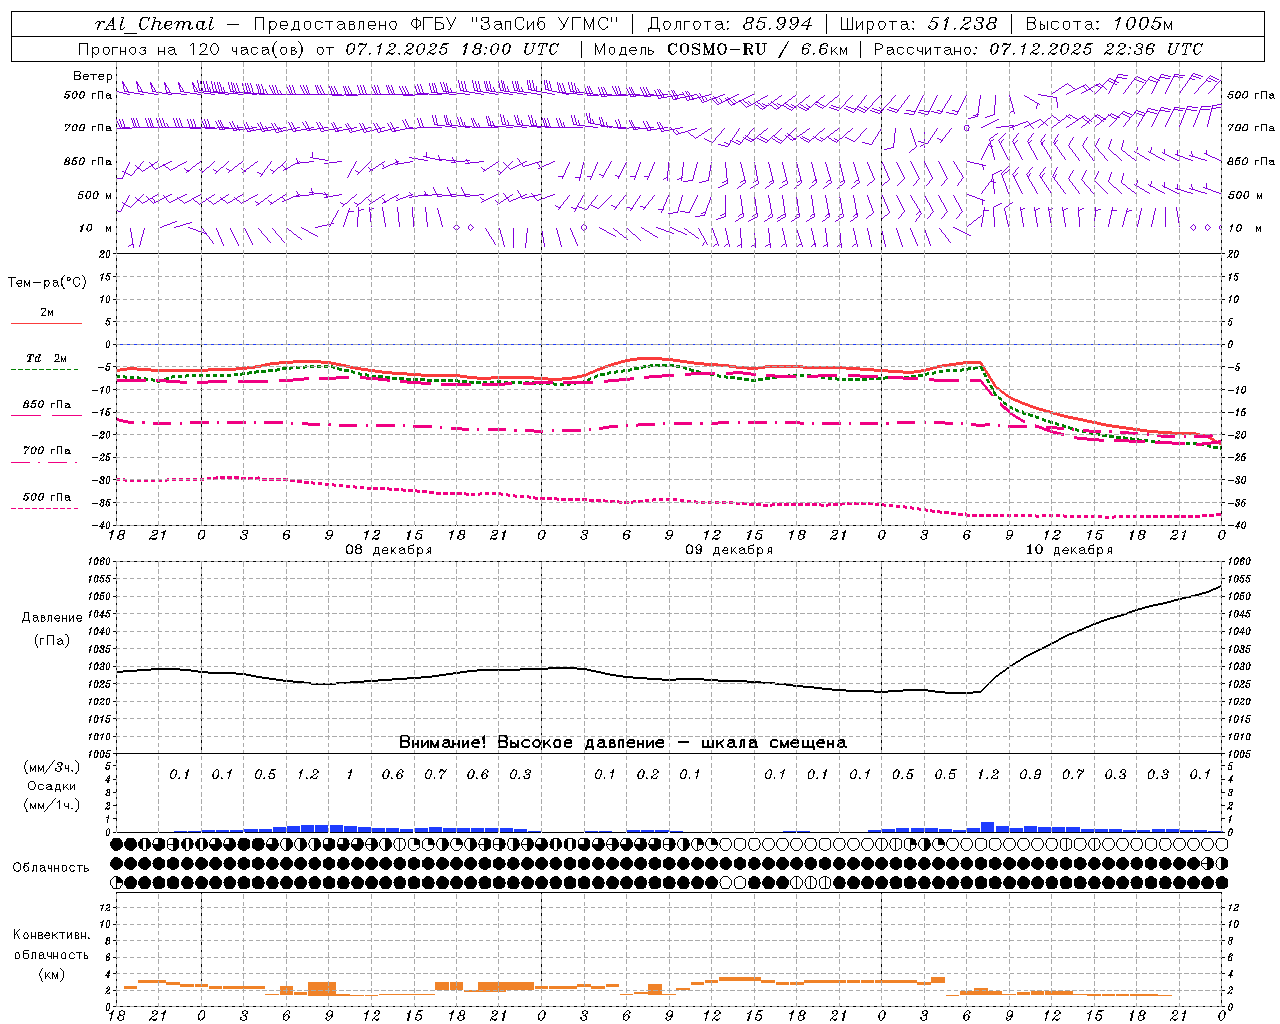Click the Осадки label
1280x1024 pixels.
point(51,786)
